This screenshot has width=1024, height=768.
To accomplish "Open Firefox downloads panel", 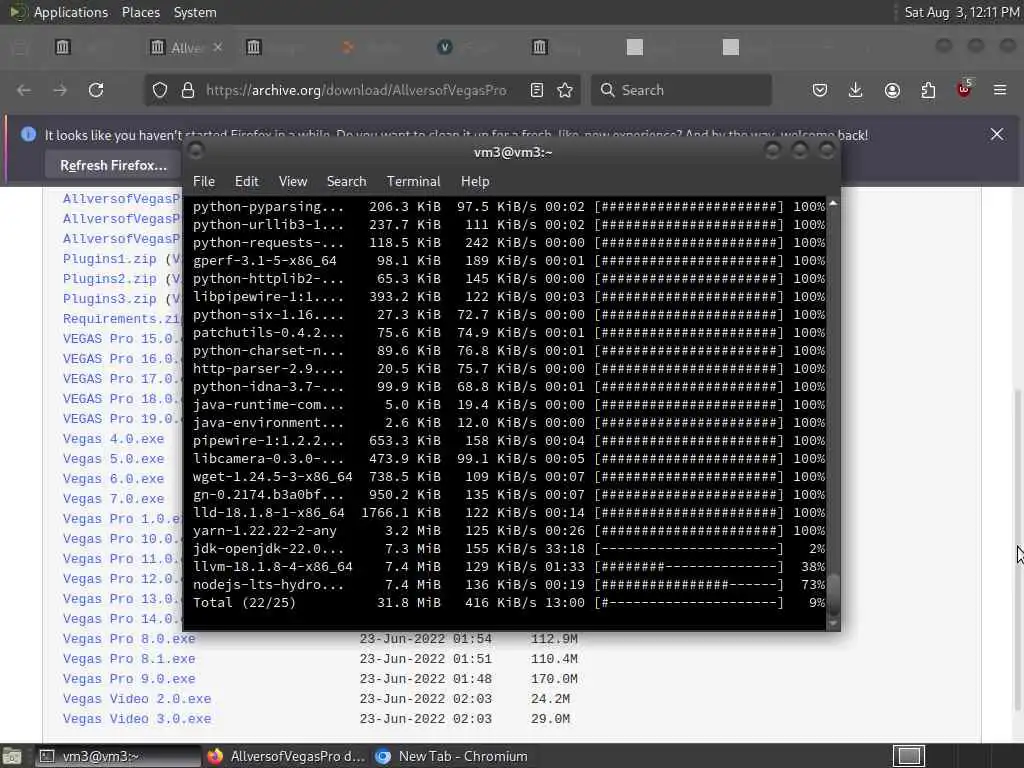I will (856, 90).
